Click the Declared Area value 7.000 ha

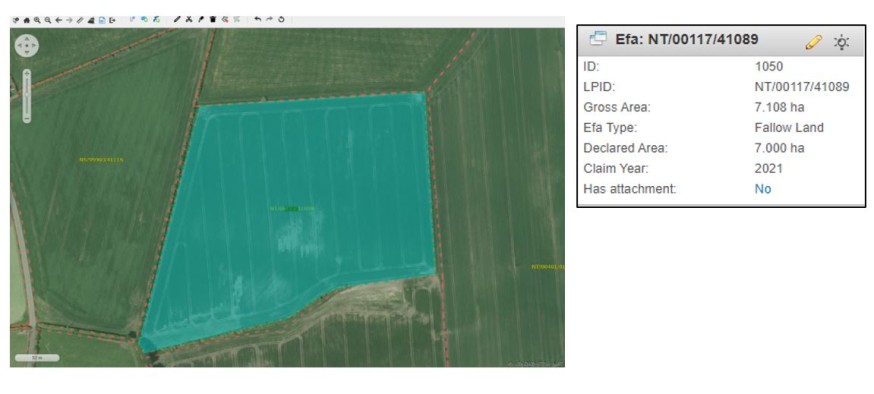(x=779, y=148)
